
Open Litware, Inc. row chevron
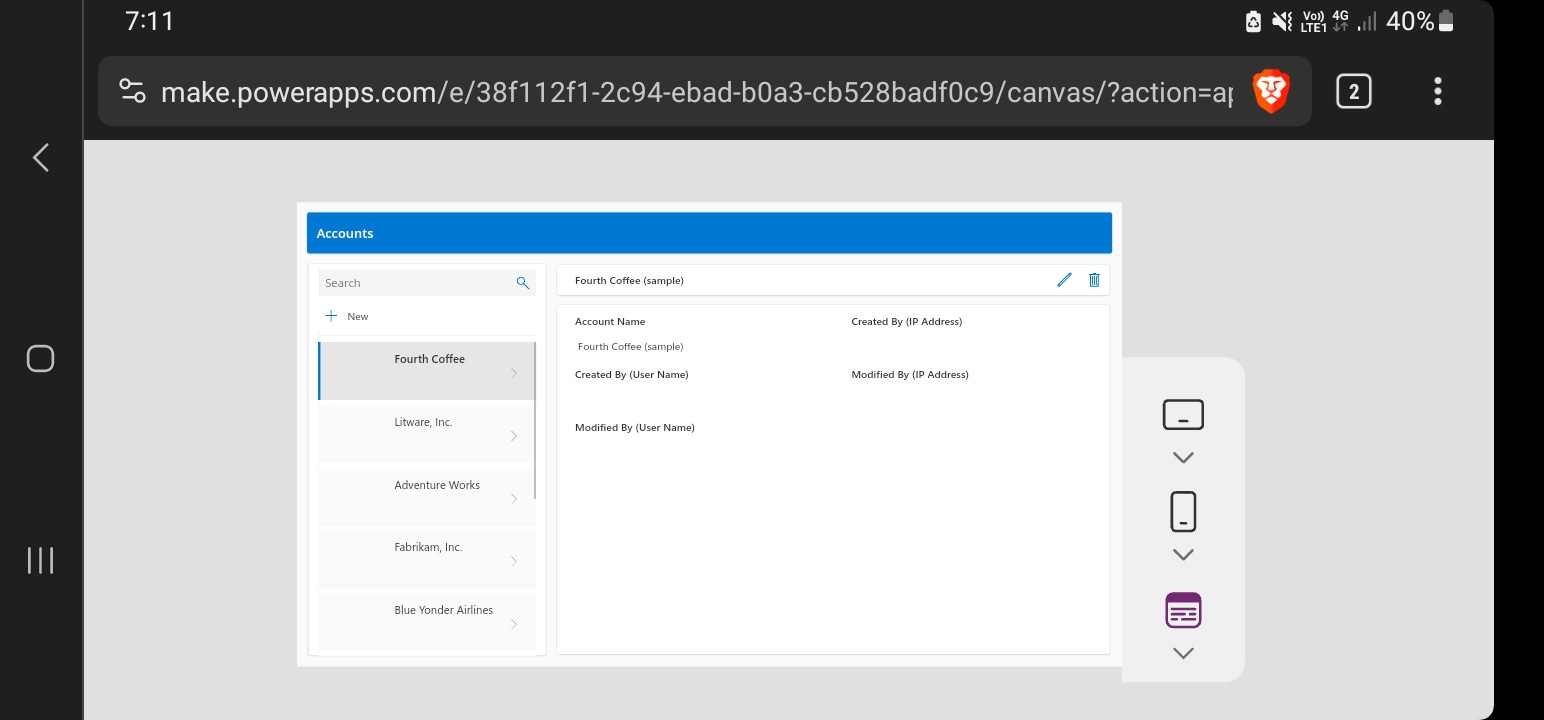coord(514,436)
